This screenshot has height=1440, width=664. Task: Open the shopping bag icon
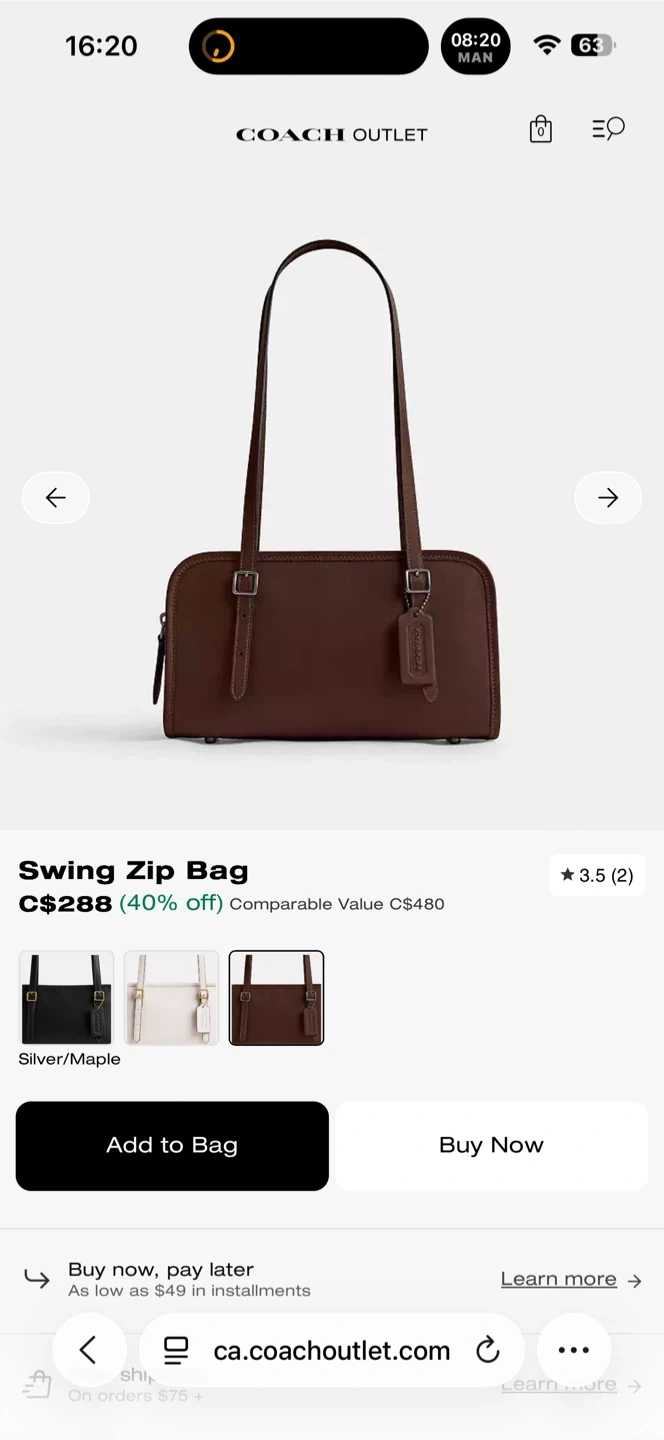(x=540, y=129)
